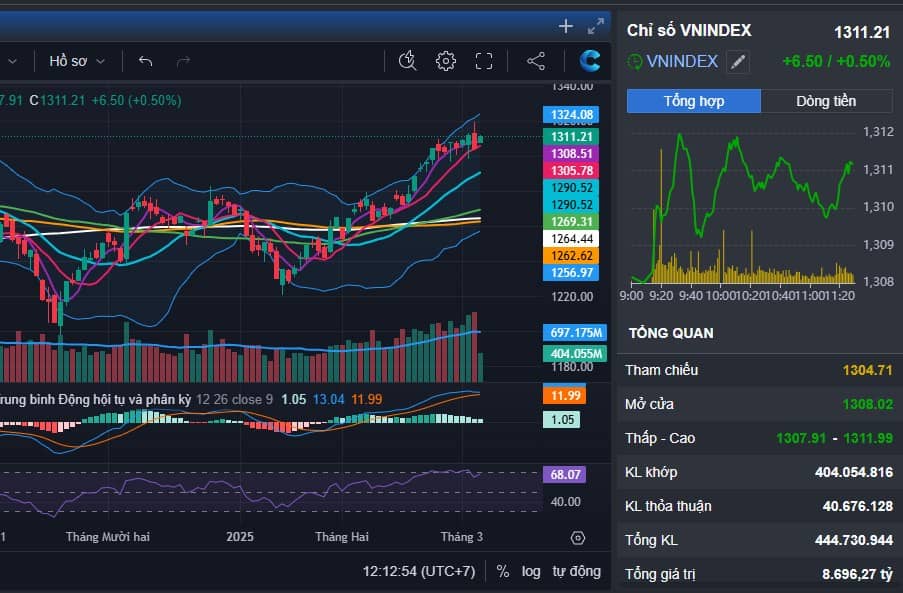Viewport: 903px width, 593px height.
Task: Share the chart
Action: pyautogui.click(x=536, y=61)
